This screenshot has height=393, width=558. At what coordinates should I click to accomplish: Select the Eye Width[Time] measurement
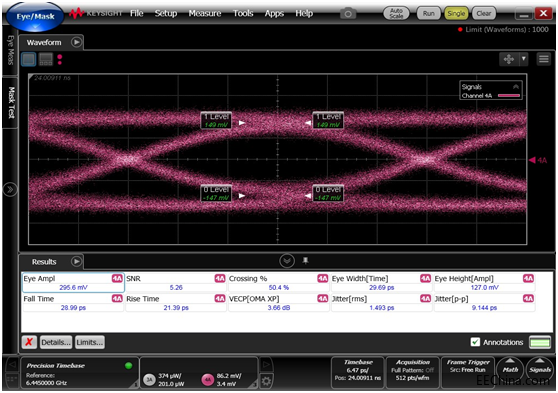tap(381, 283)
